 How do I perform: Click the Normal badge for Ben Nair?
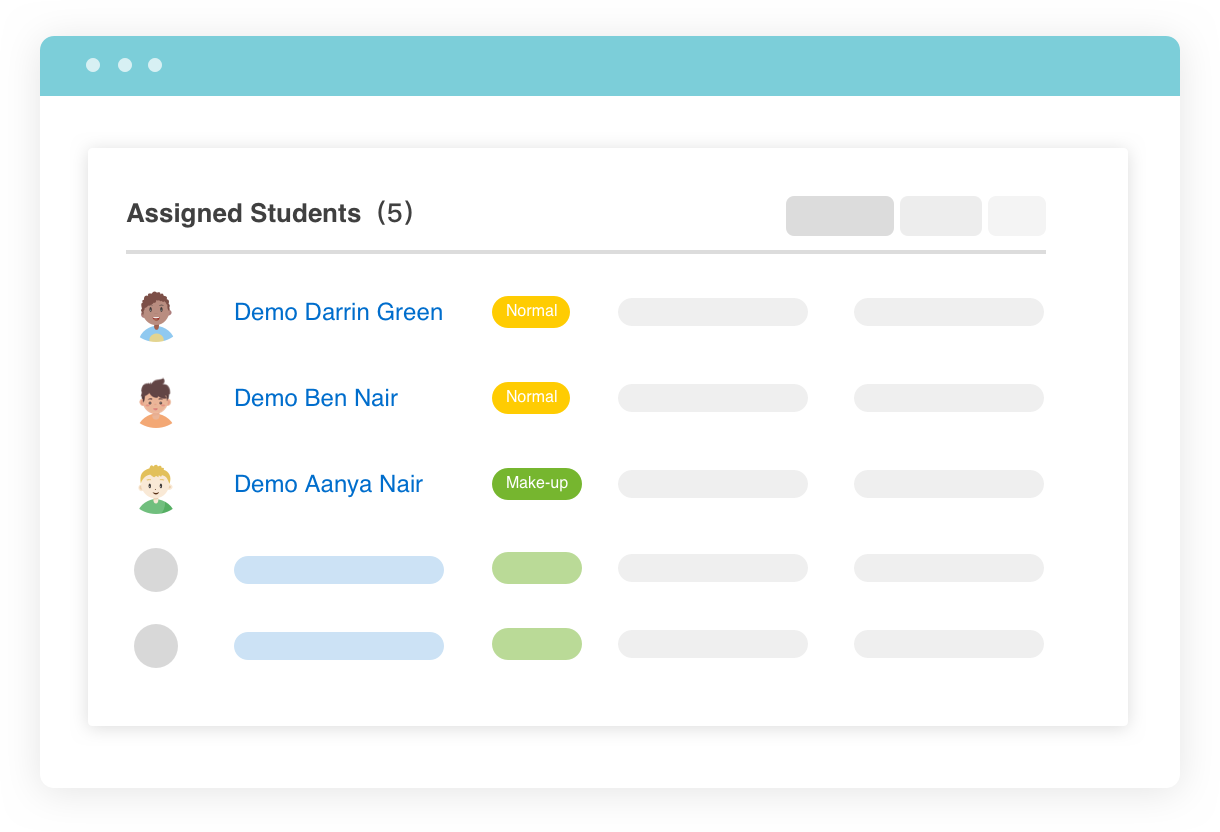(x=531, y=398)
